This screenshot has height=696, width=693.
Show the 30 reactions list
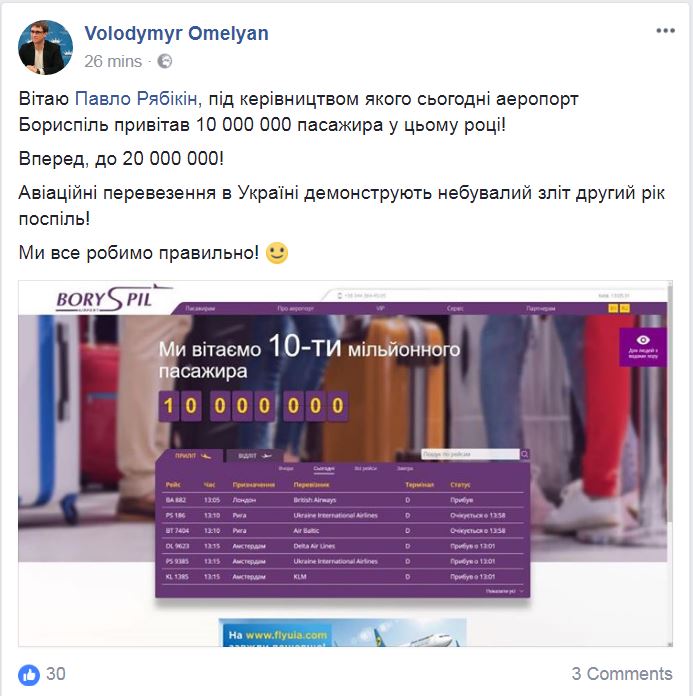56,674
